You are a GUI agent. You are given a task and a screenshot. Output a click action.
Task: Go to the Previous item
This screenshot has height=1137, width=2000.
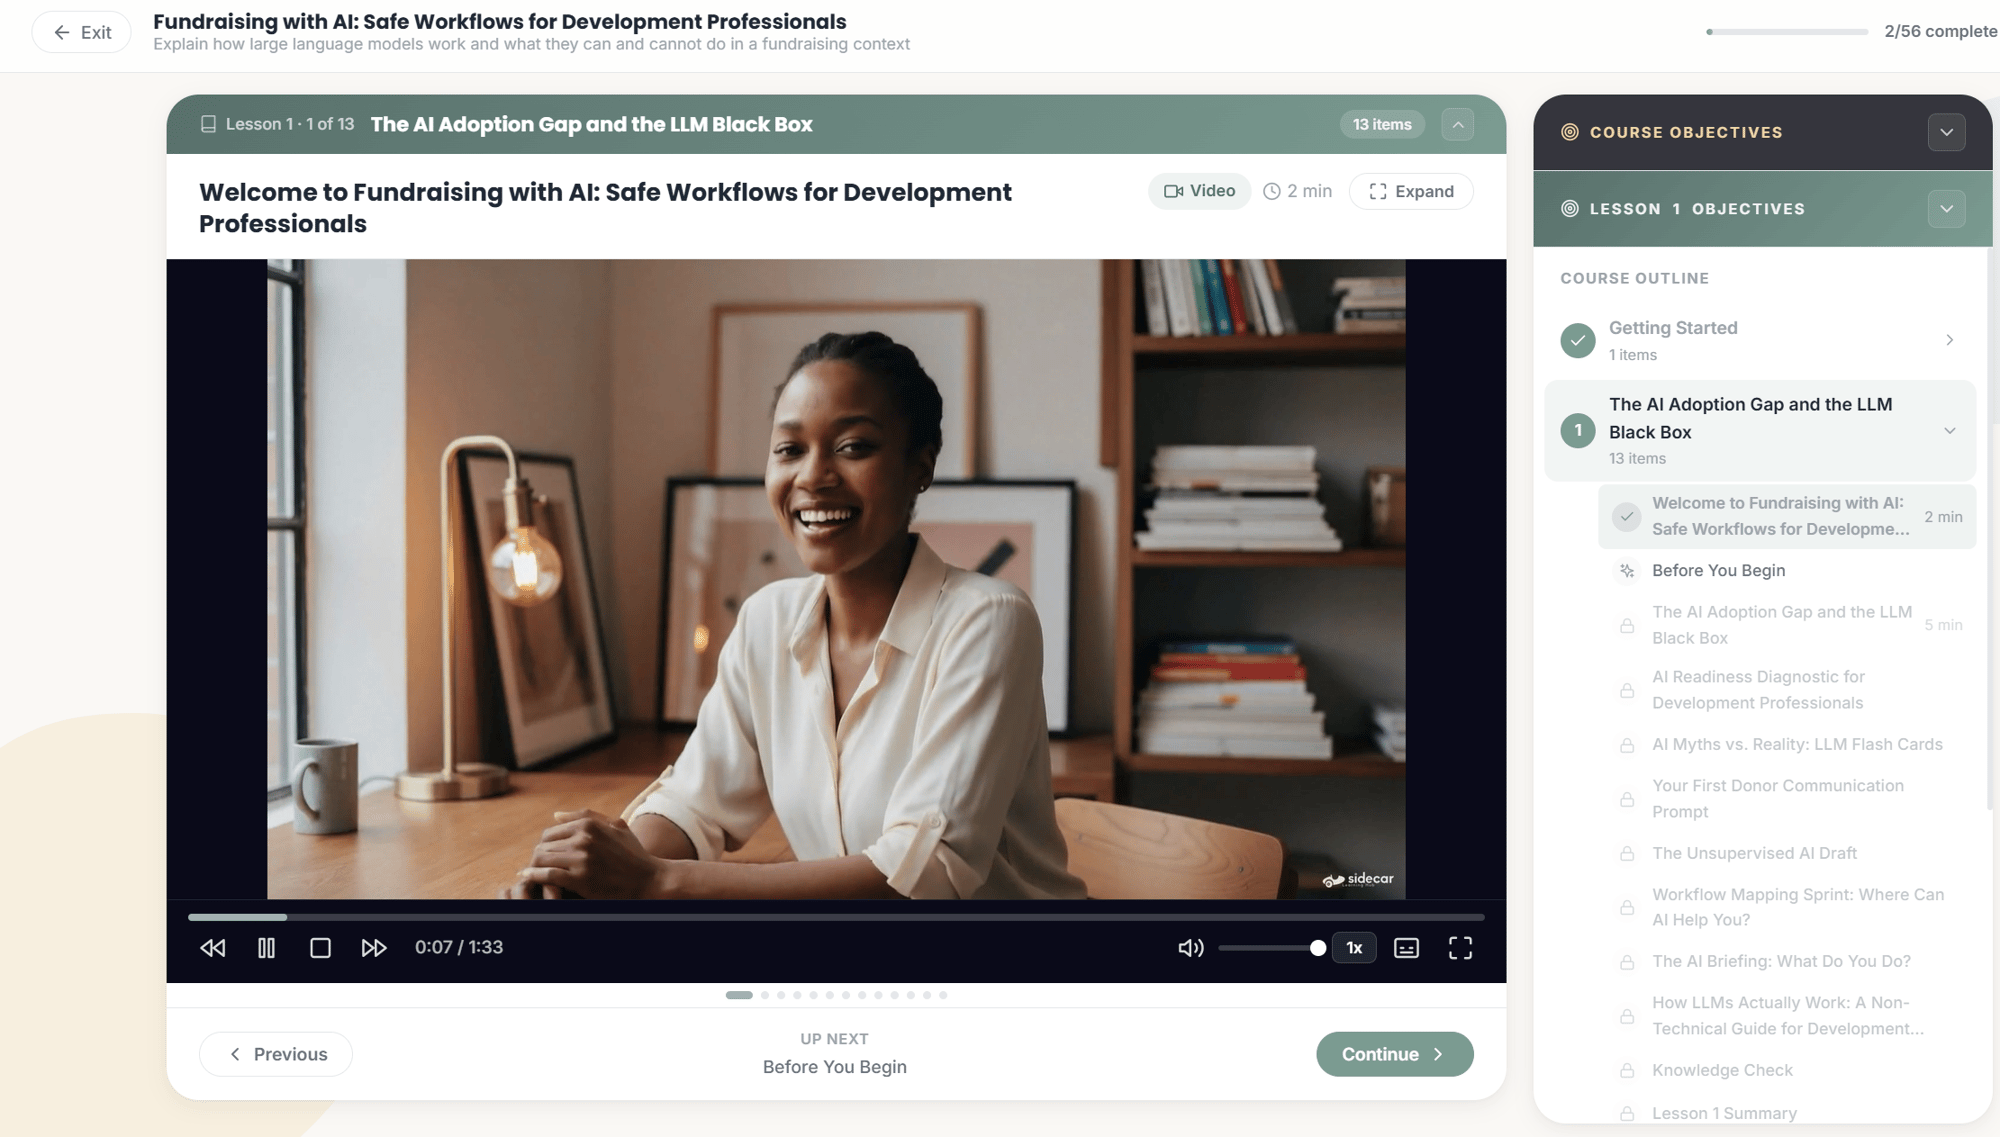(276, 1054)
